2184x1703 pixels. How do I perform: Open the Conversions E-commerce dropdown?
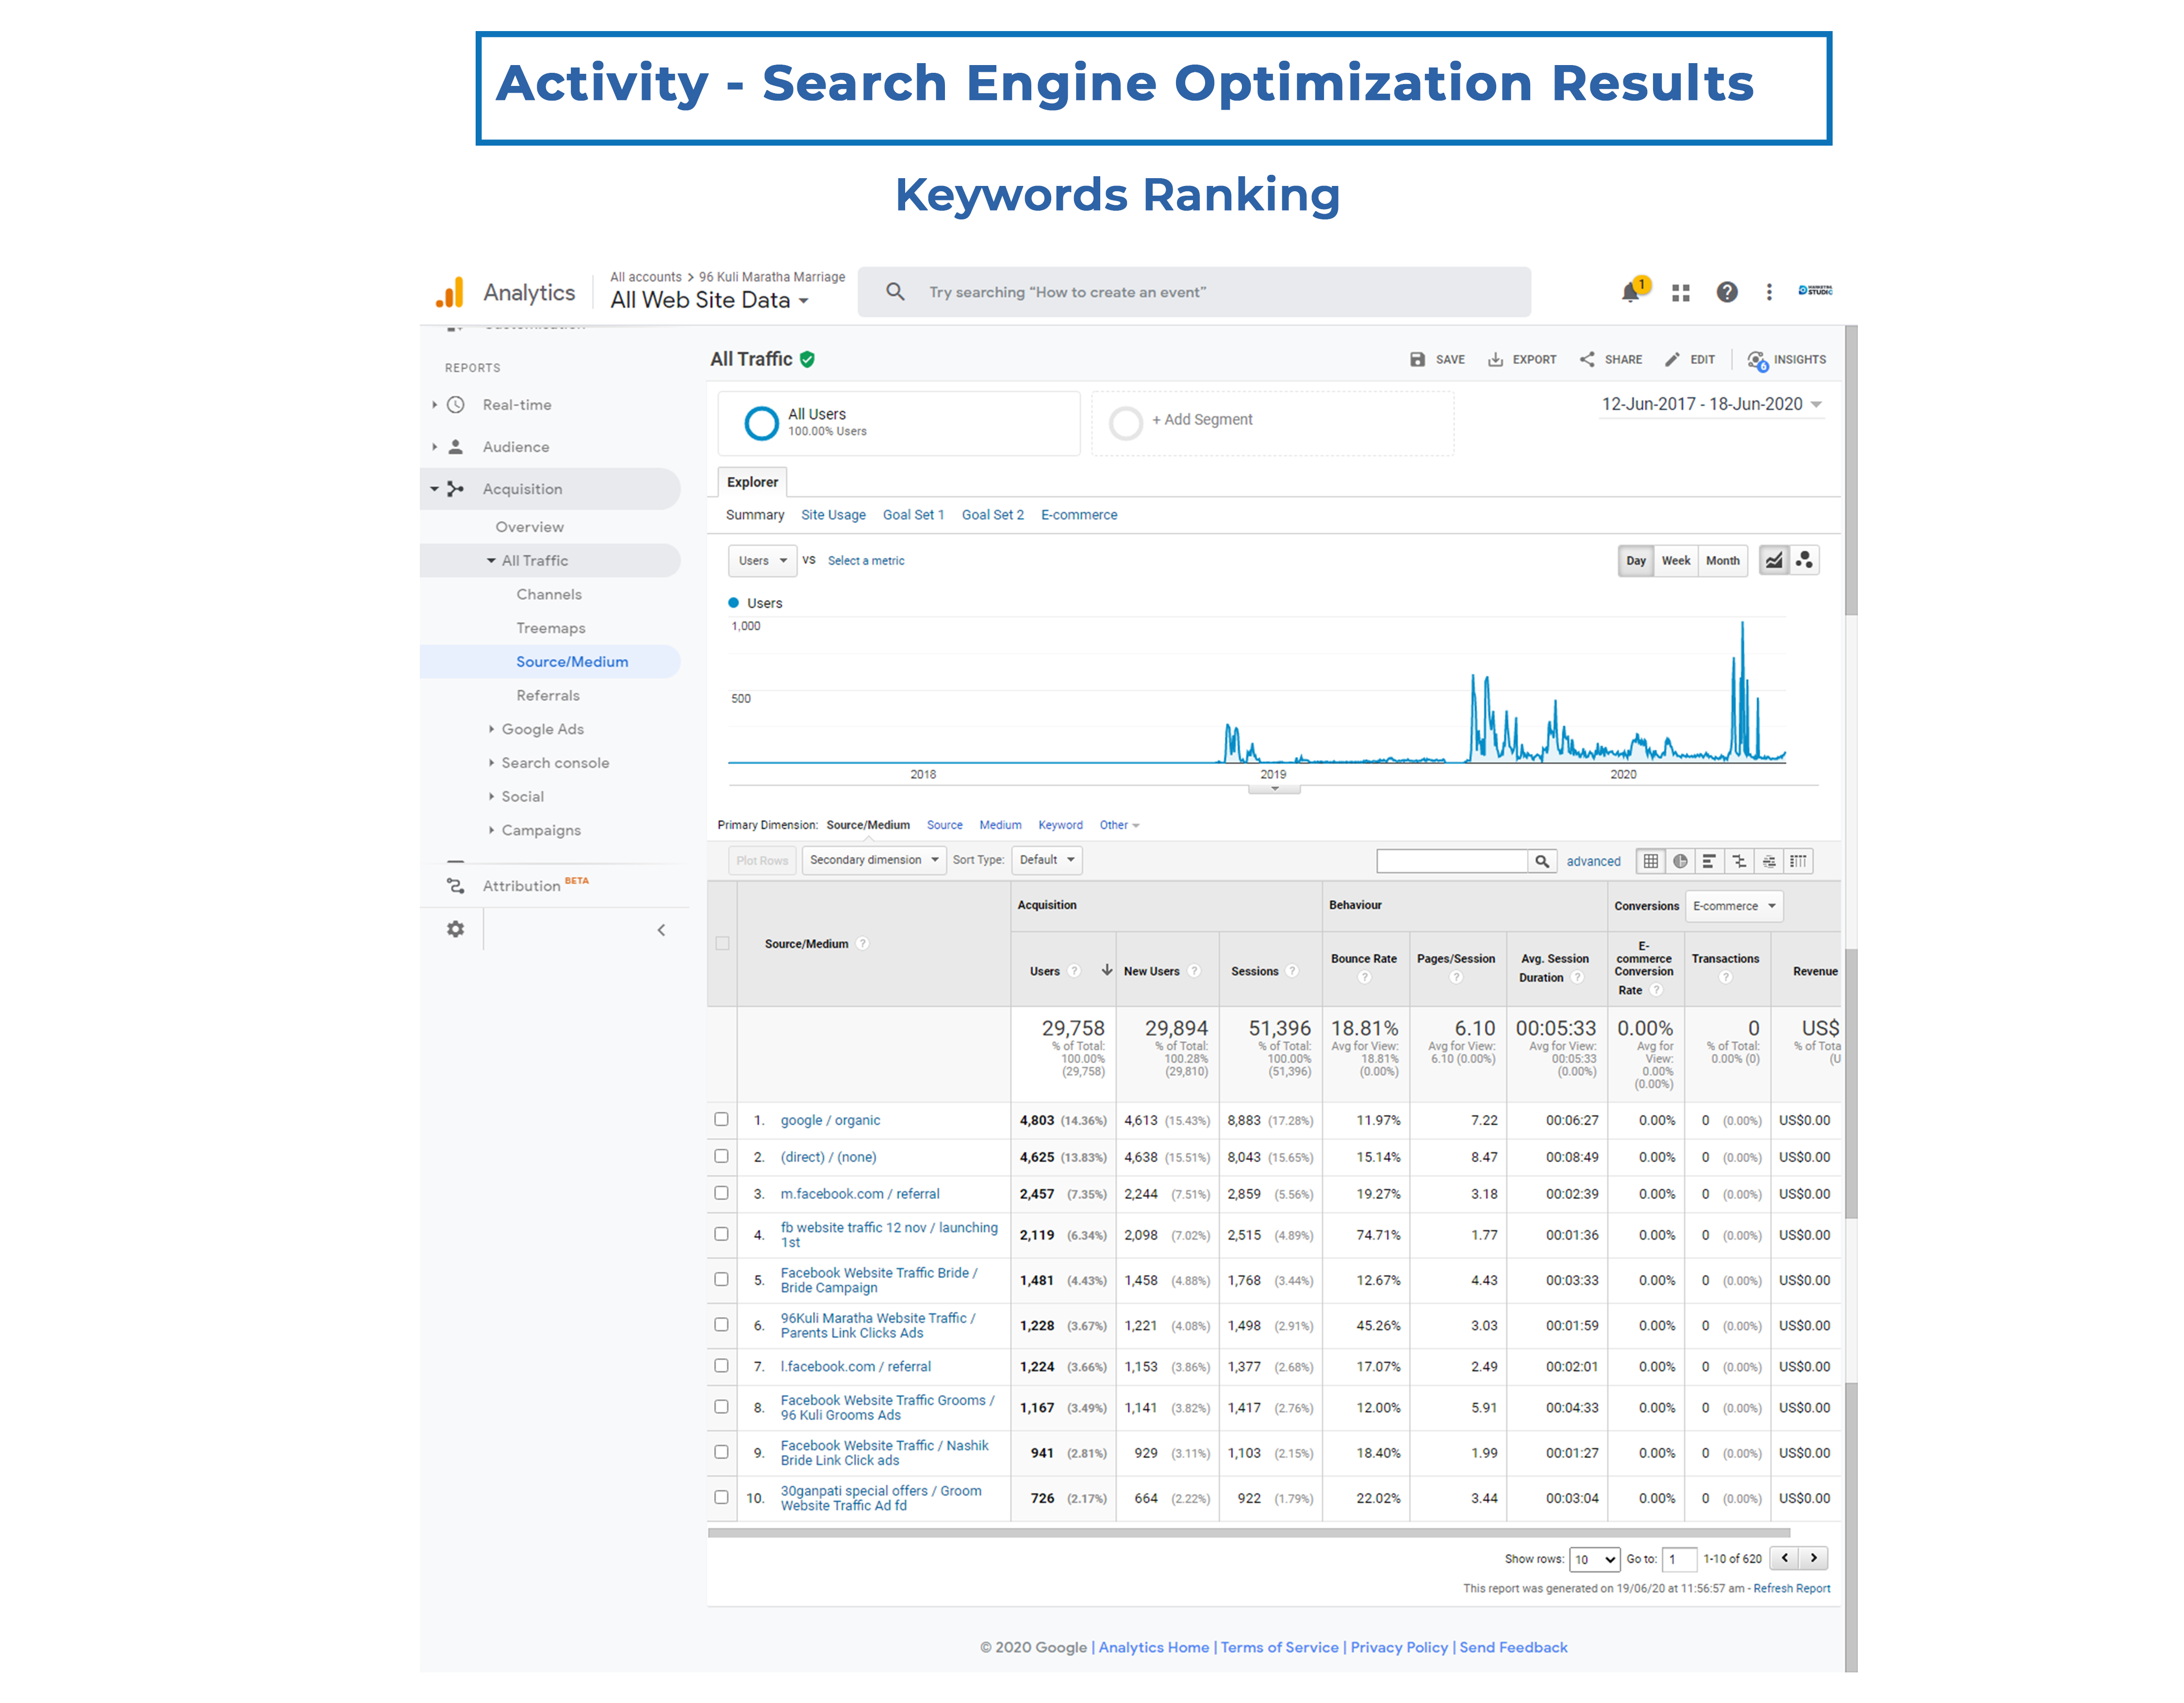(1734, 906)
